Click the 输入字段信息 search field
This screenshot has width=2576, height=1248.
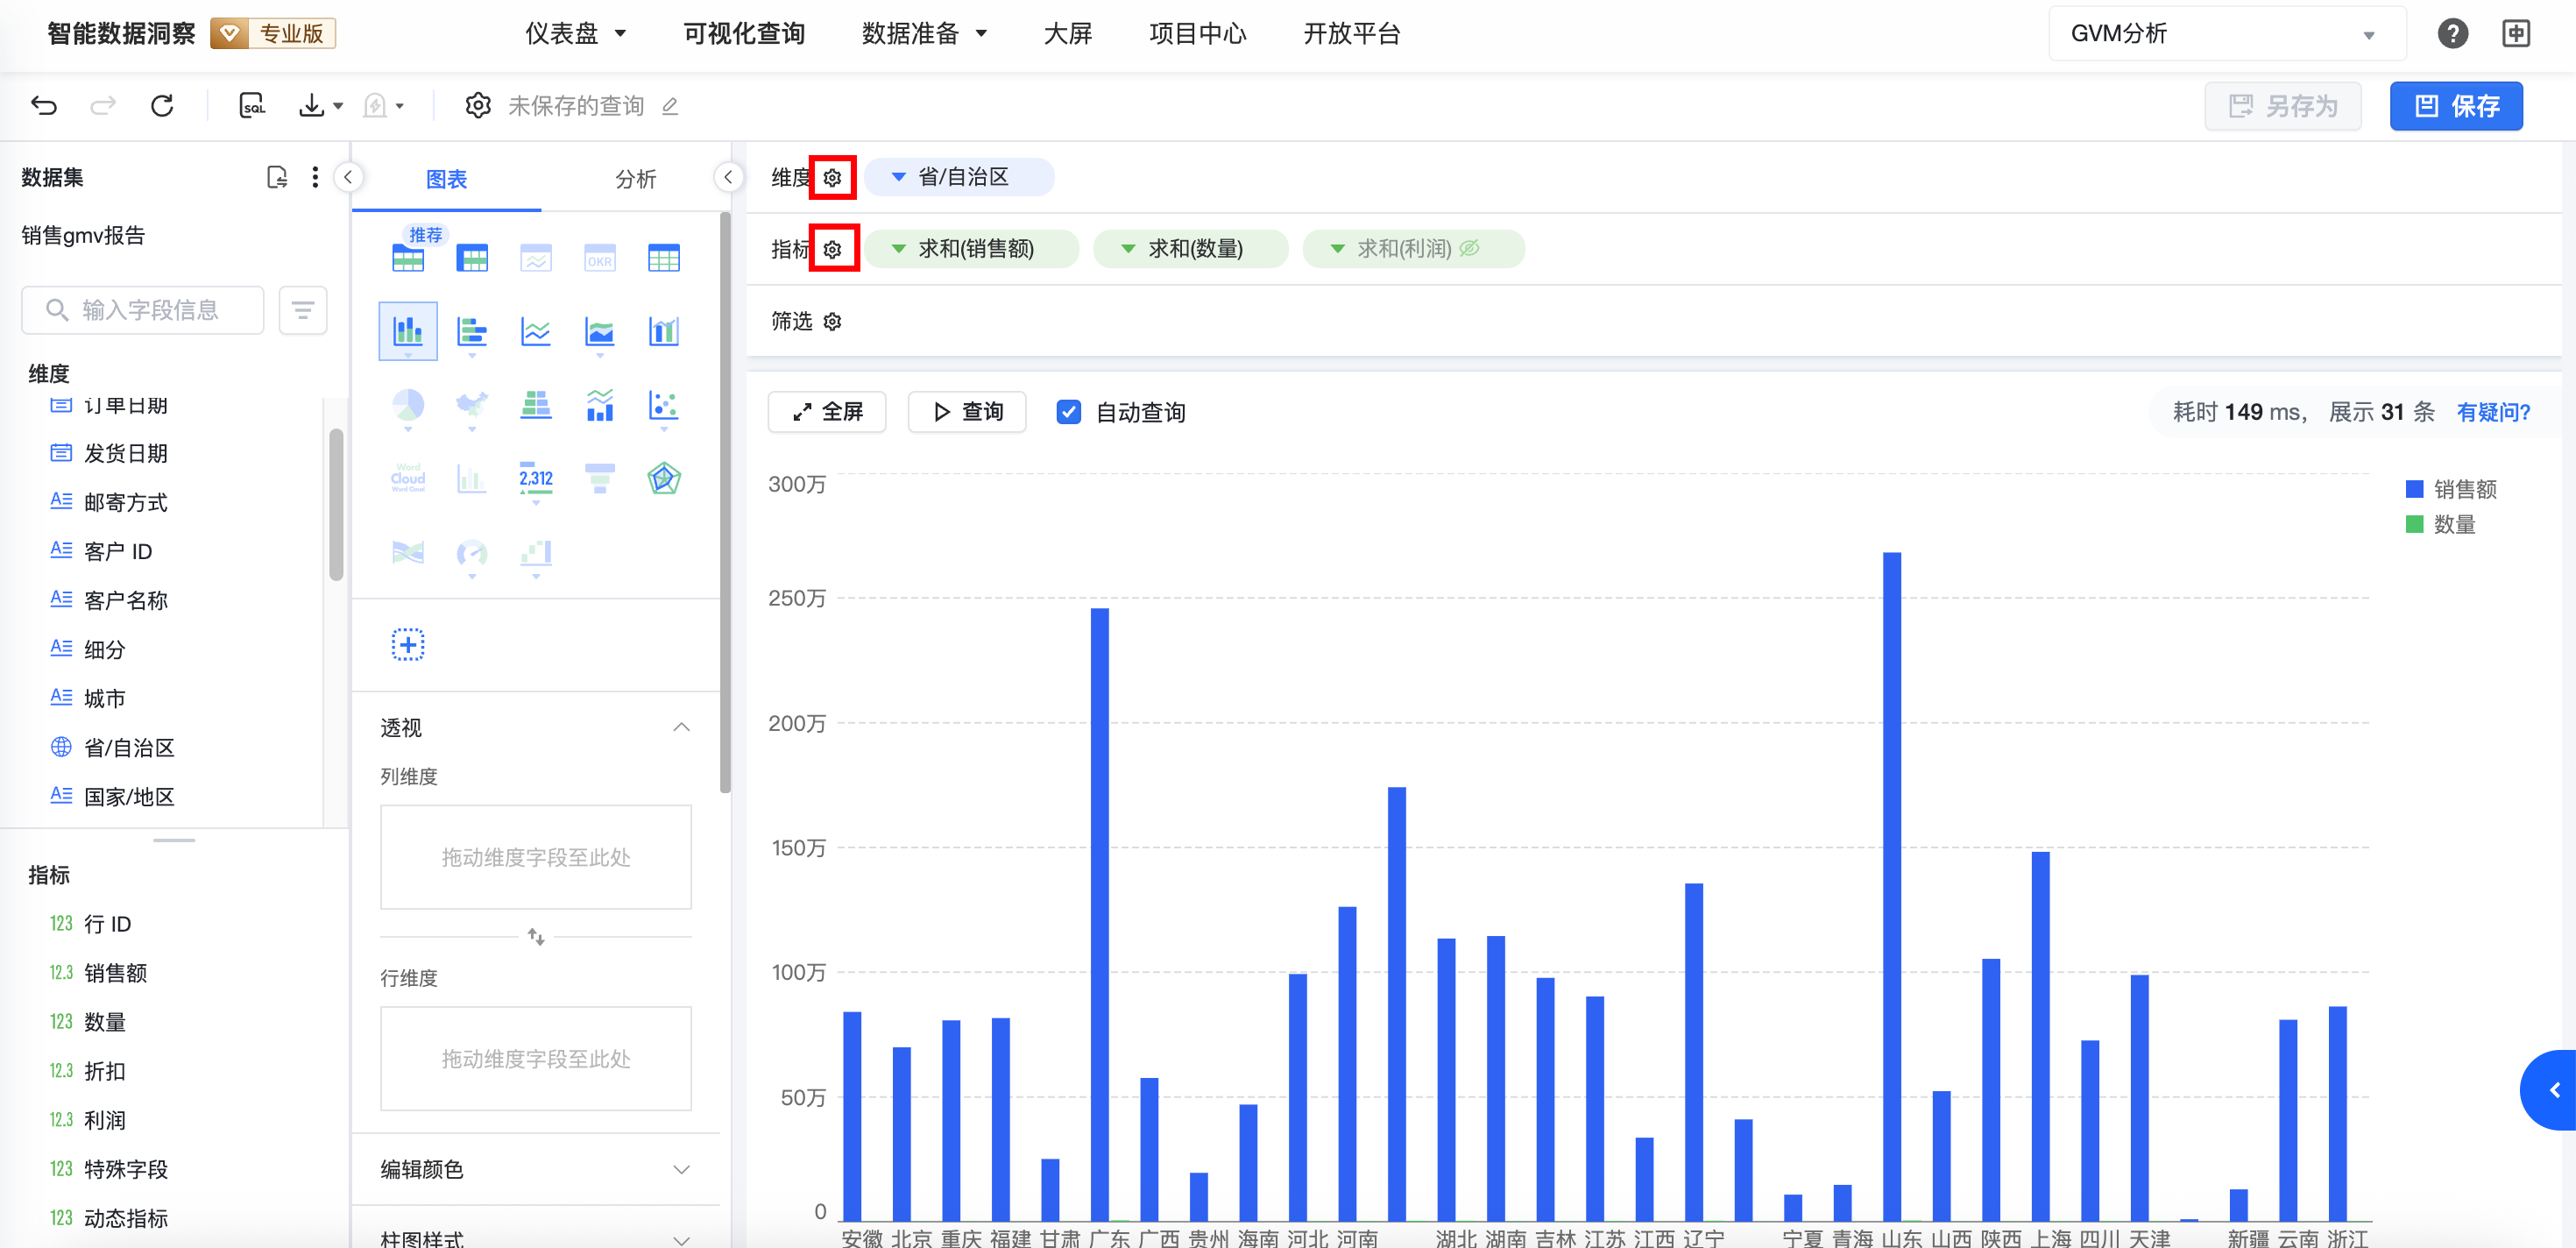tap(150, 310)
